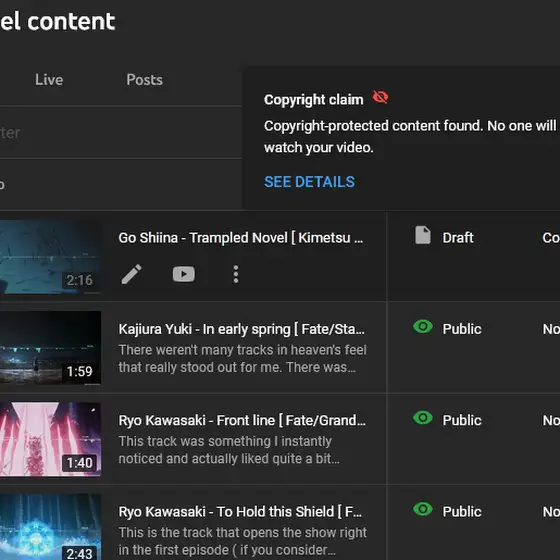Select the To Hold this Shield thumbnail 2:43

(x=50, y=527)
